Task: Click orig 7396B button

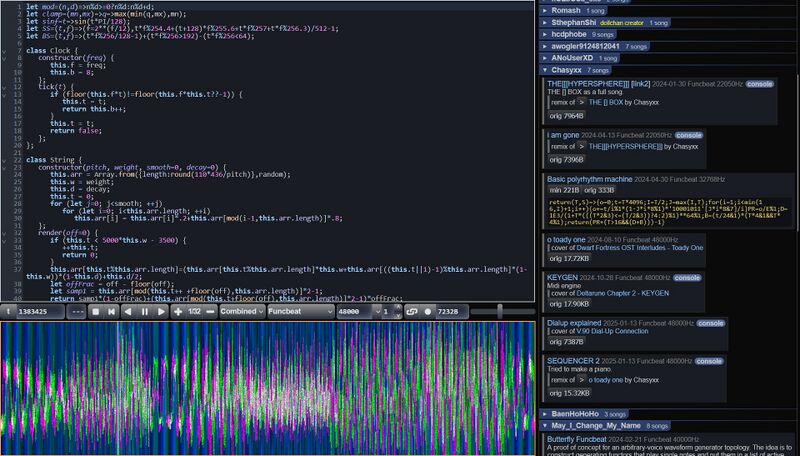Action: [566, 160]
